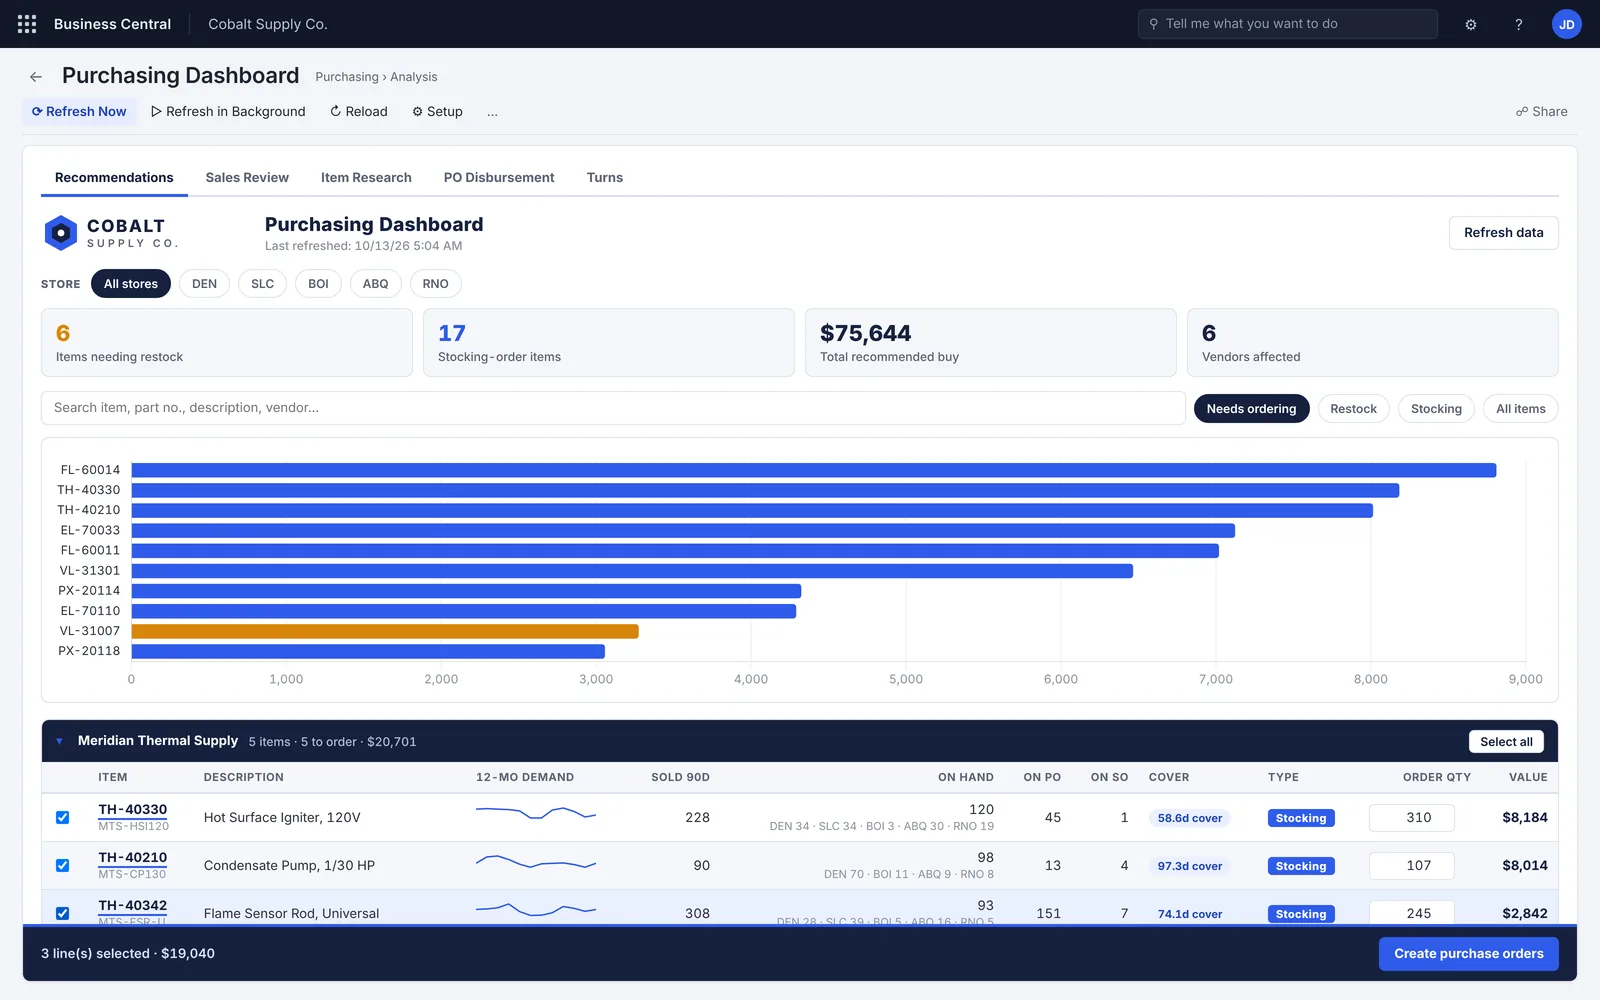Click Stocking badge on Hot Surface Igniter row
This screenshot has height=1000, width=1600.
(x=1301, y=818)
